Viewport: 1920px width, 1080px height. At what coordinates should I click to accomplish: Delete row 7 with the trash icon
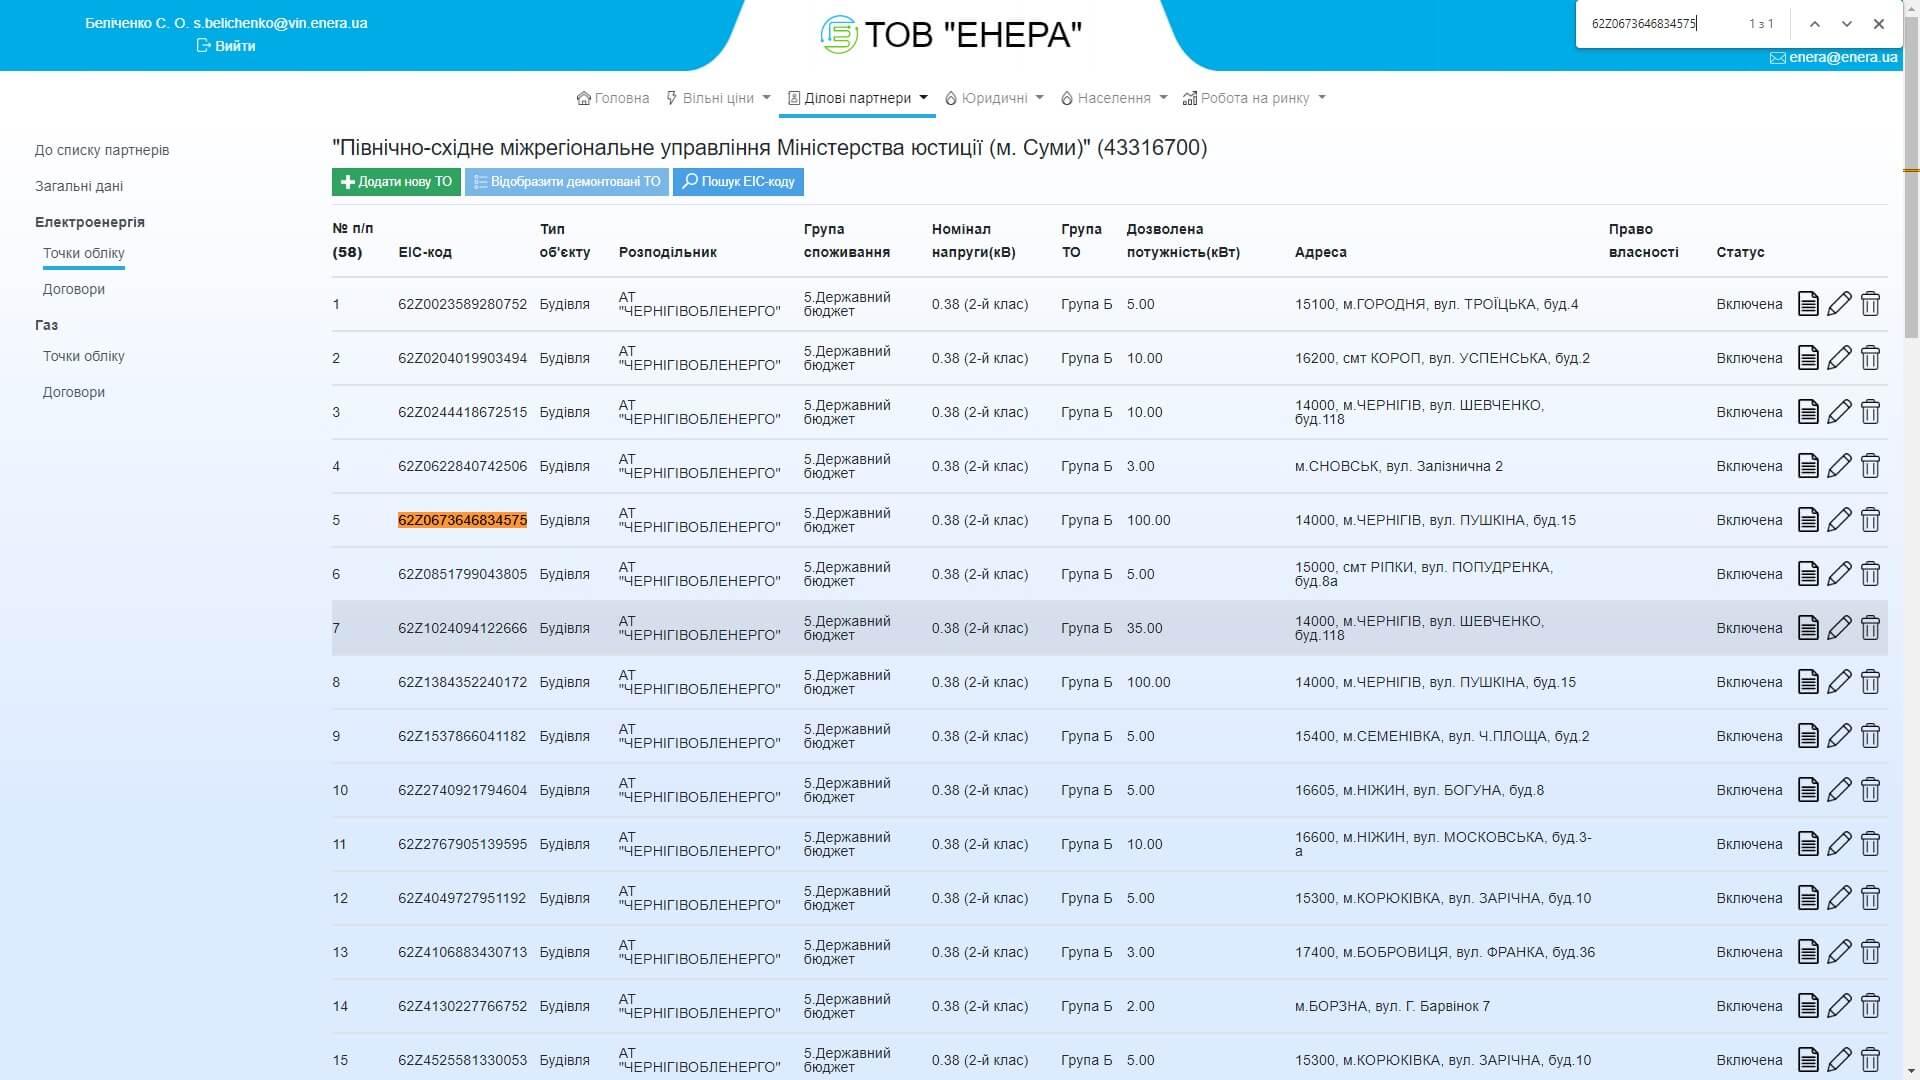[x=1870, y=628]
